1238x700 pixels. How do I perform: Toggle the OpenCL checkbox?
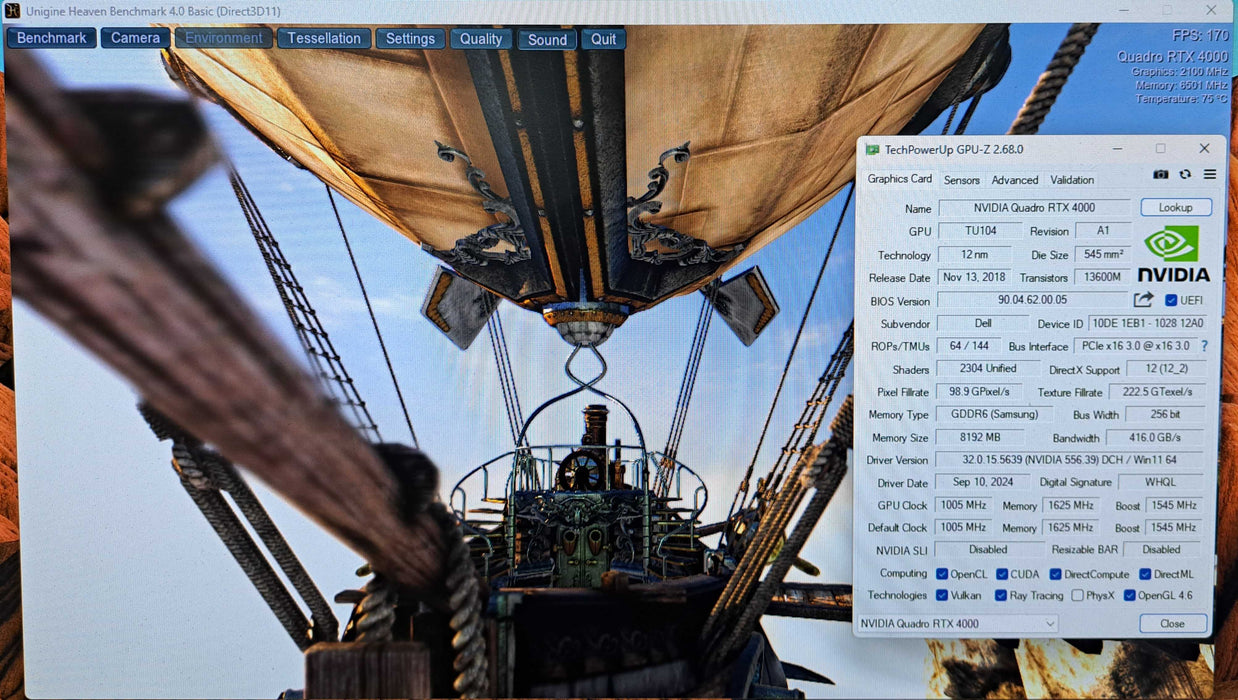[x=942, y=574]
